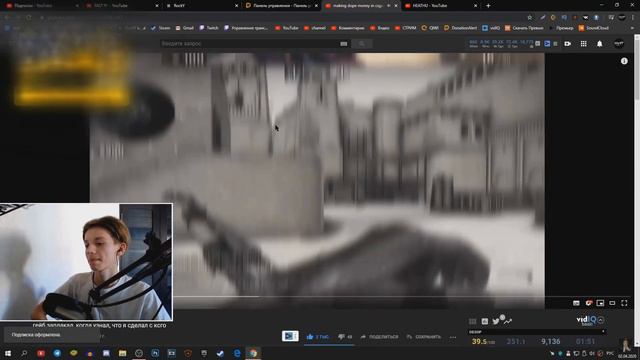Image resolution: width=640 pixels, height=360 pixels.
Task: Open the more actions three-dot menu
Action: [453, 337]
